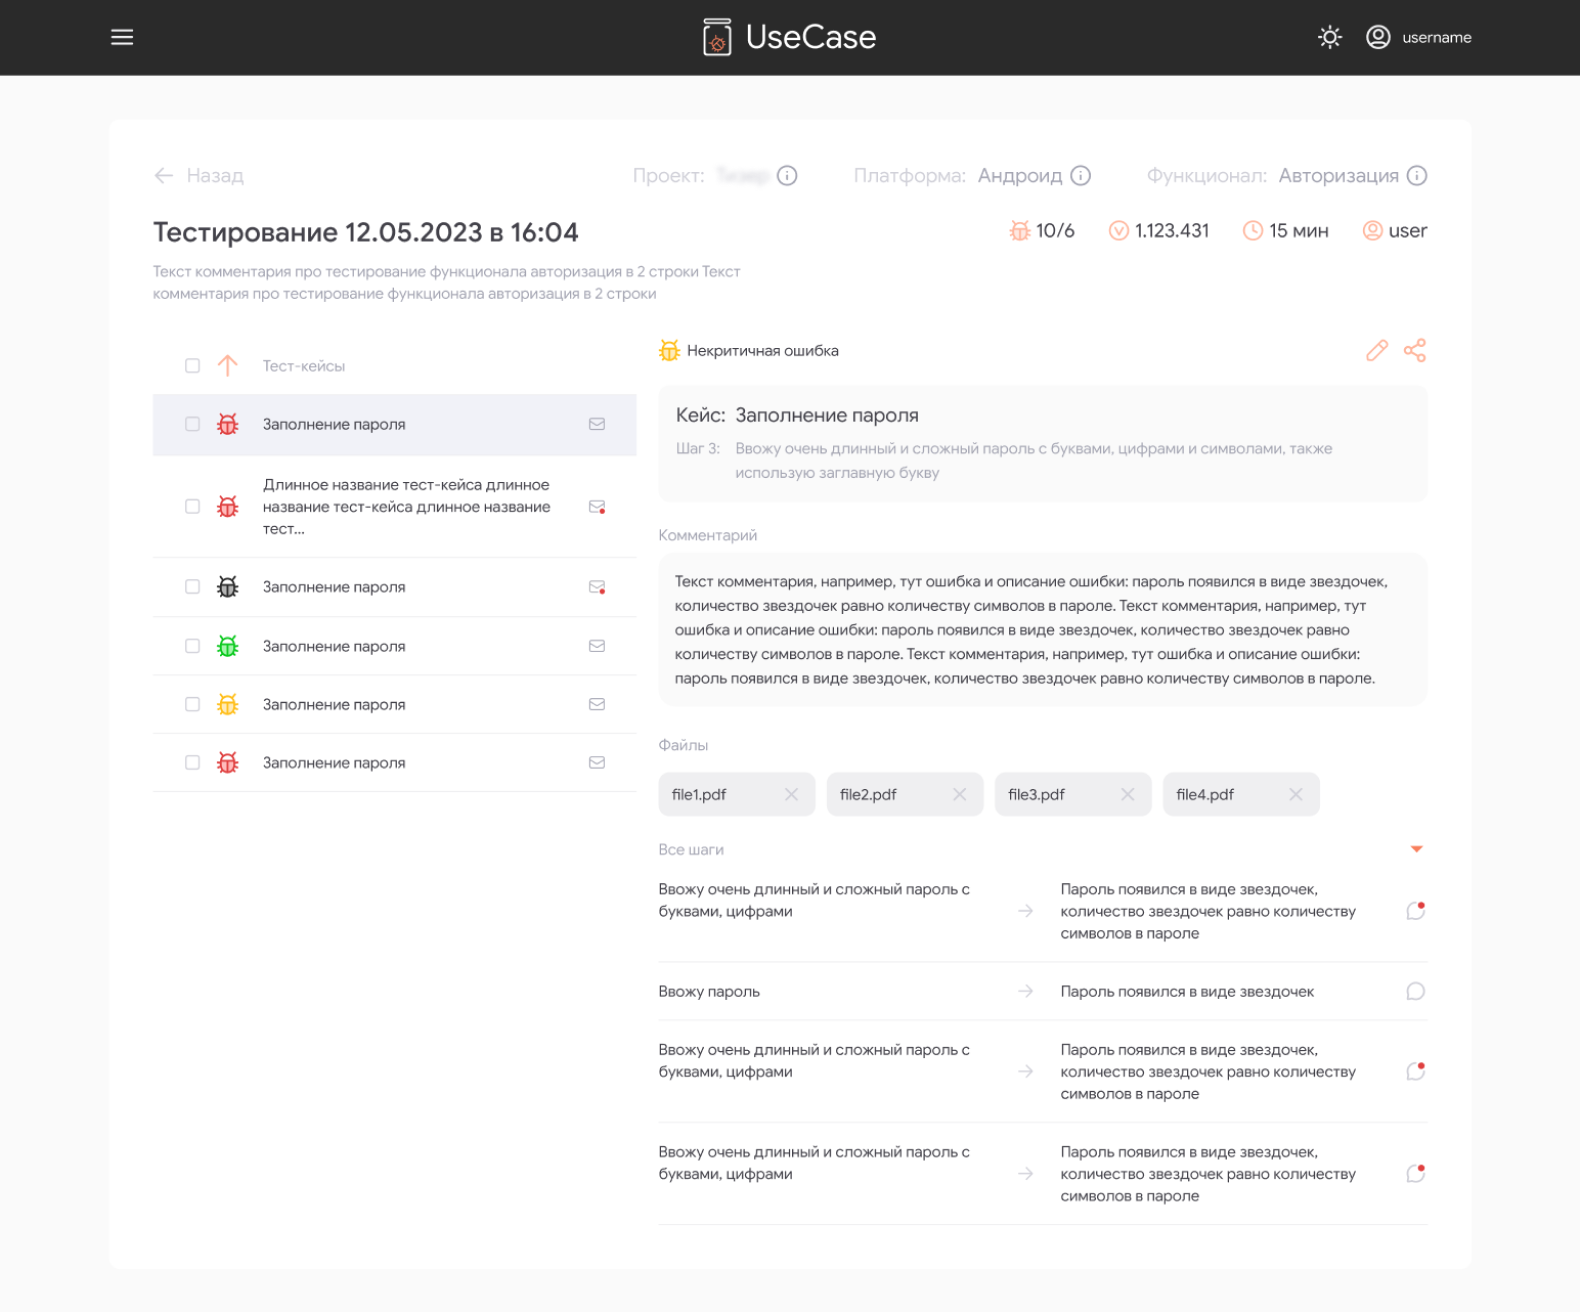Check the green-bug Заполнение пароля checkbox
The height and width of the screenshot is (1312, 1580).
[x=192, y=646]
